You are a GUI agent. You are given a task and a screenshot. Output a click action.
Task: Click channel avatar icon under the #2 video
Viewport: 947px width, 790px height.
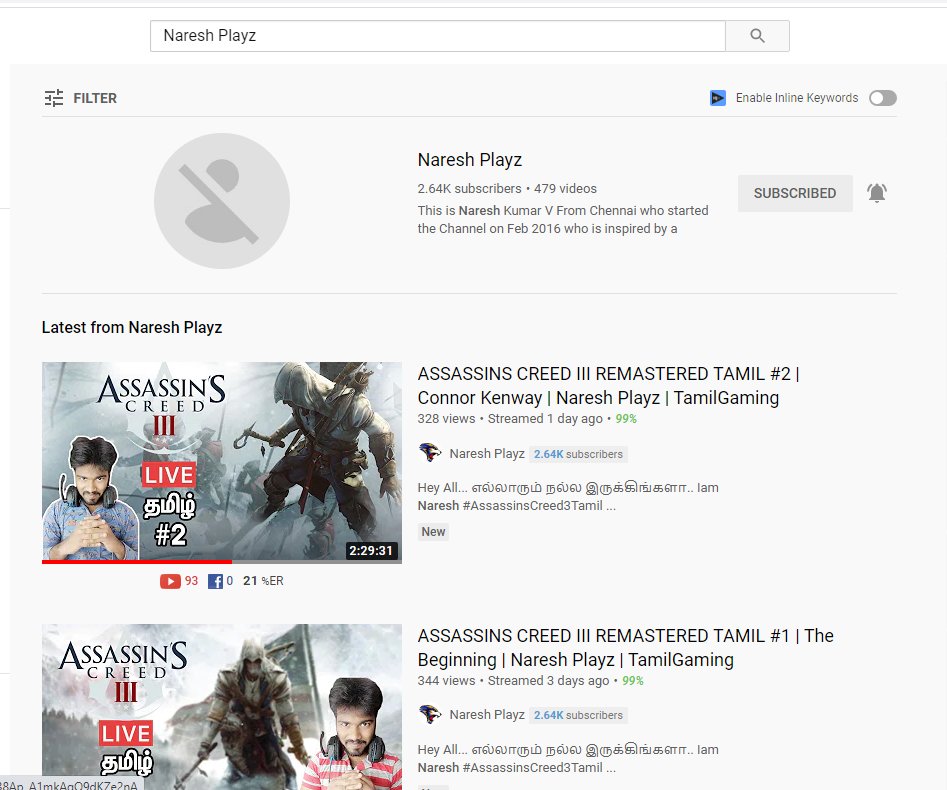point(429,452)
